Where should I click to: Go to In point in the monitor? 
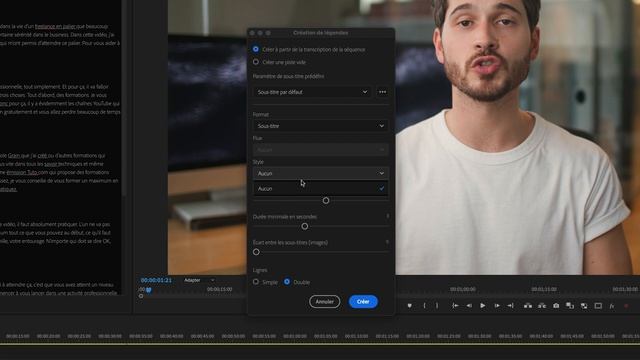455,306
